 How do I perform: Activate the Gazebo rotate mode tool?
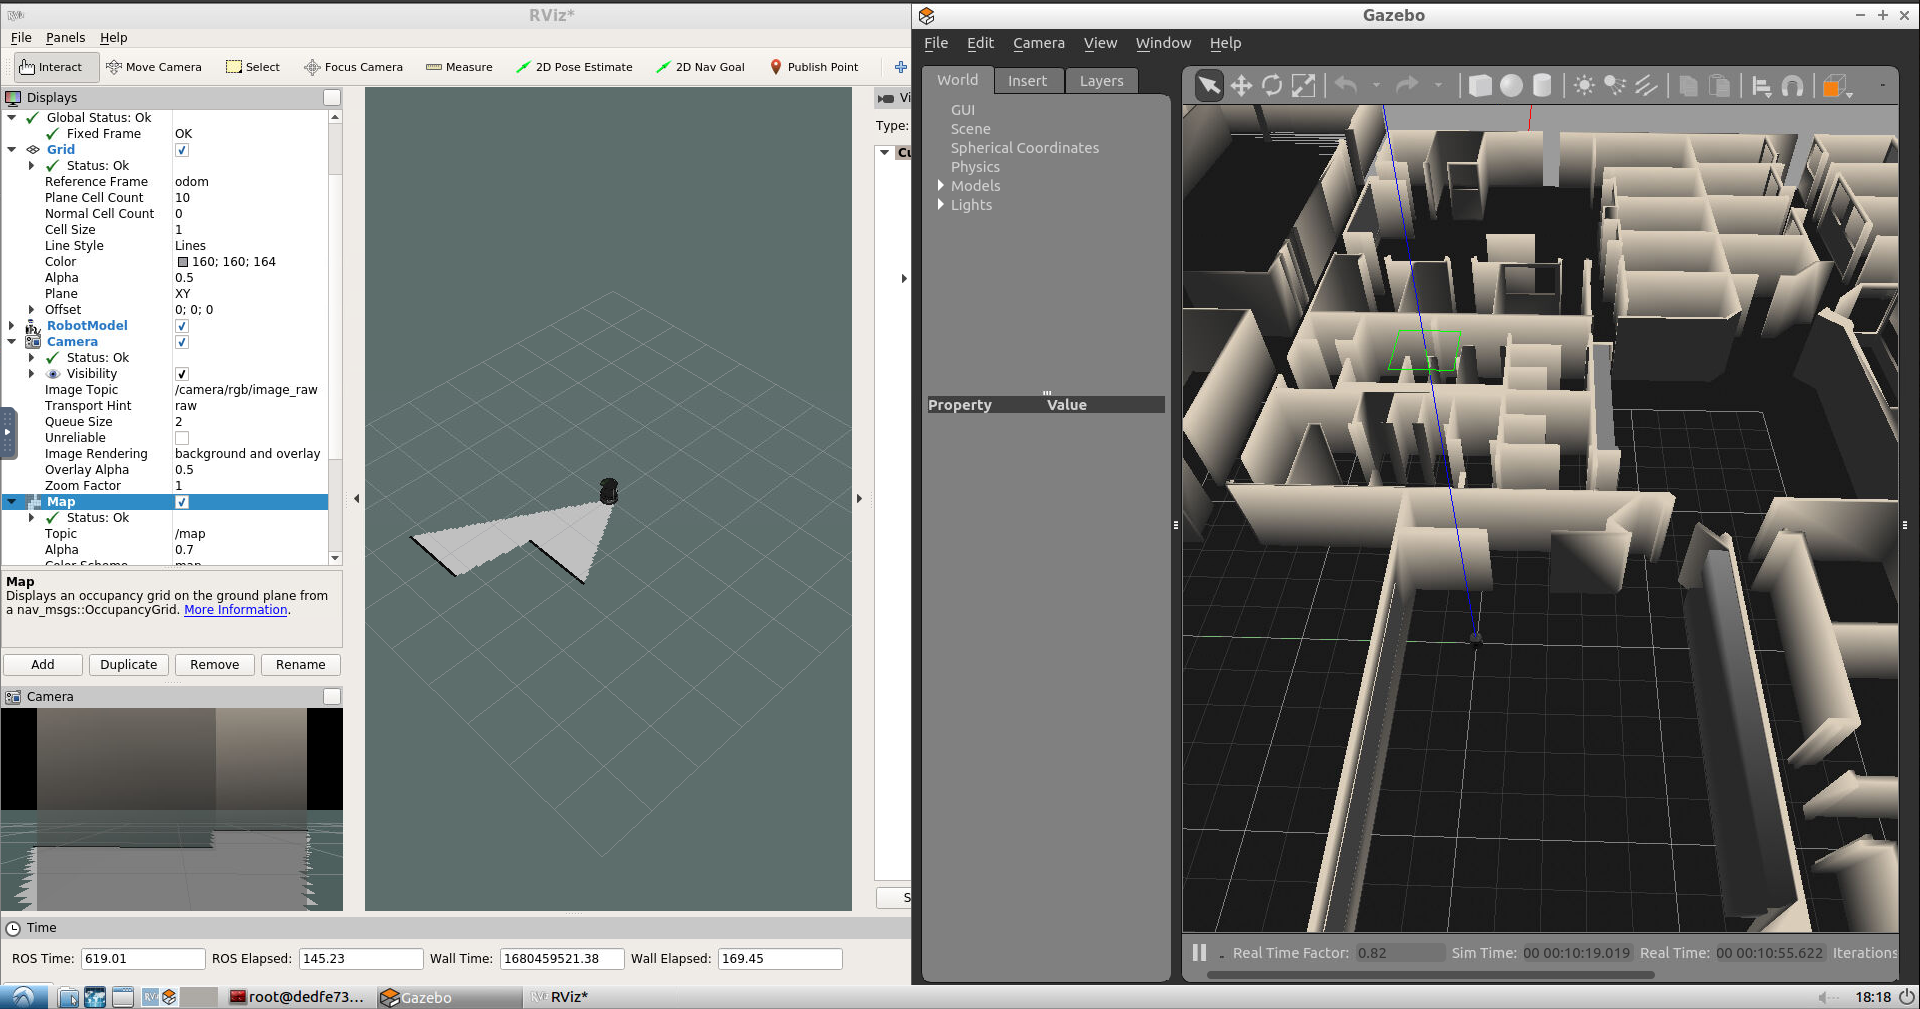pos(1272,85)
